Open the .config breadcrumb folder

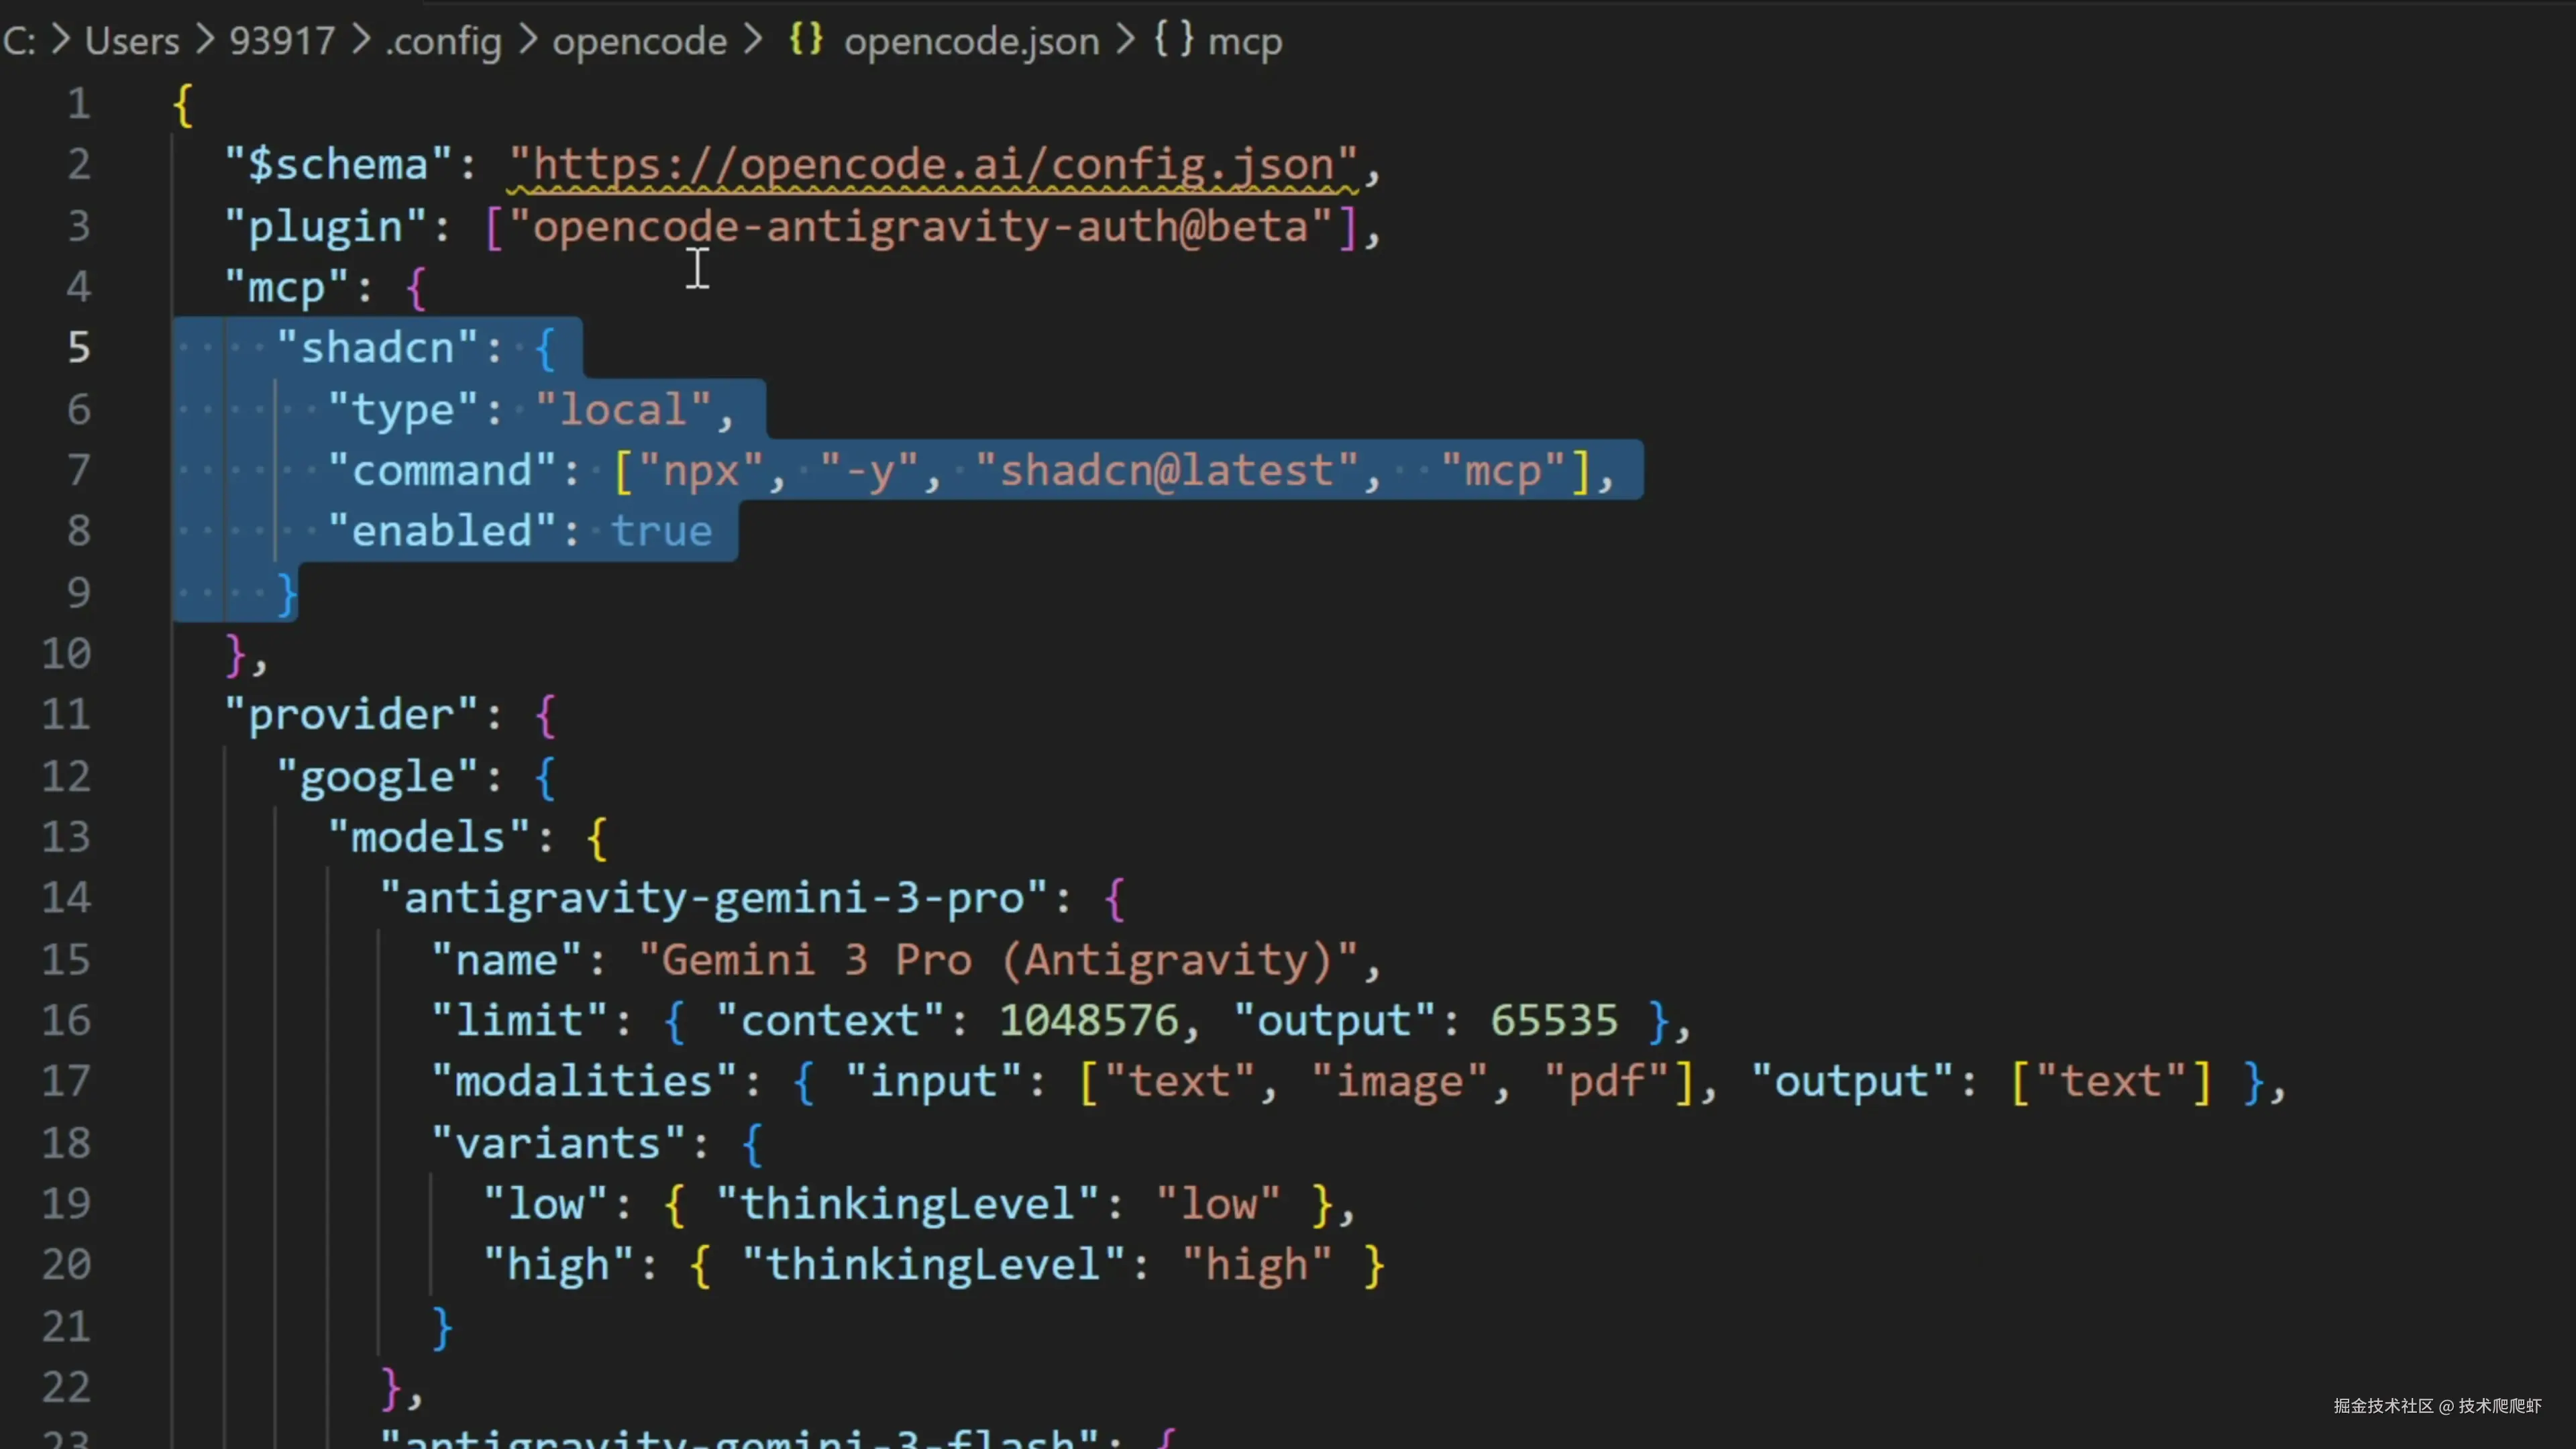pyautogui.click(x=443, y=42)
